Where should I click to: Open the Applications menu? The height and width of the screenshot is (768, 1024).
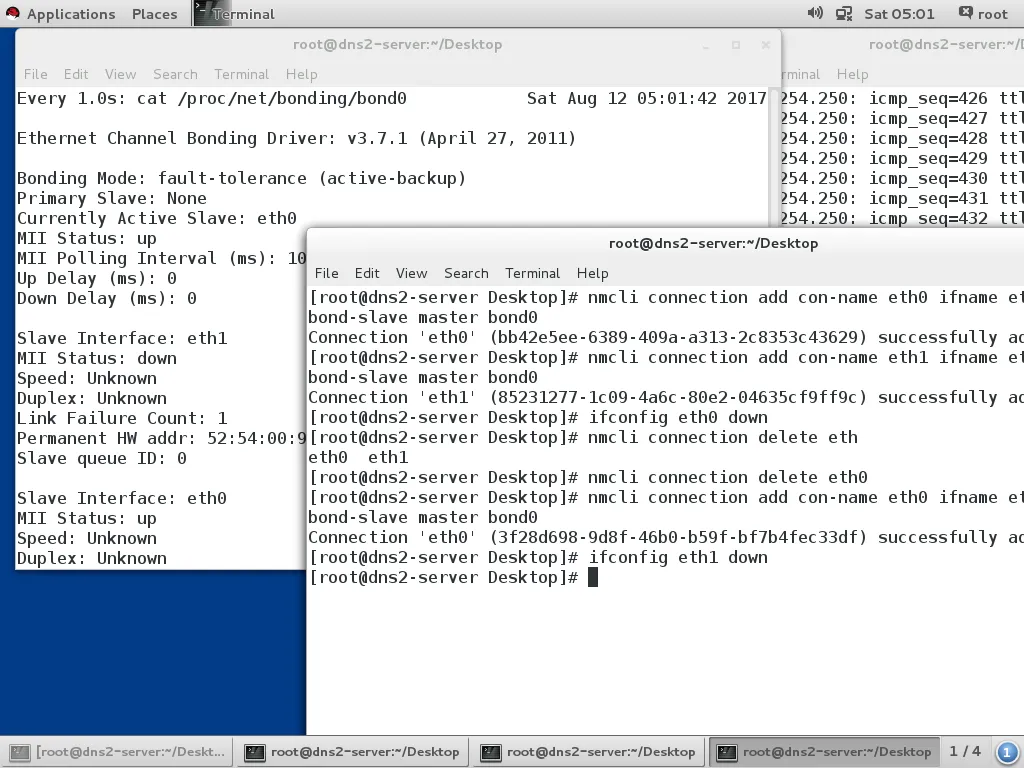click(71, 14)
